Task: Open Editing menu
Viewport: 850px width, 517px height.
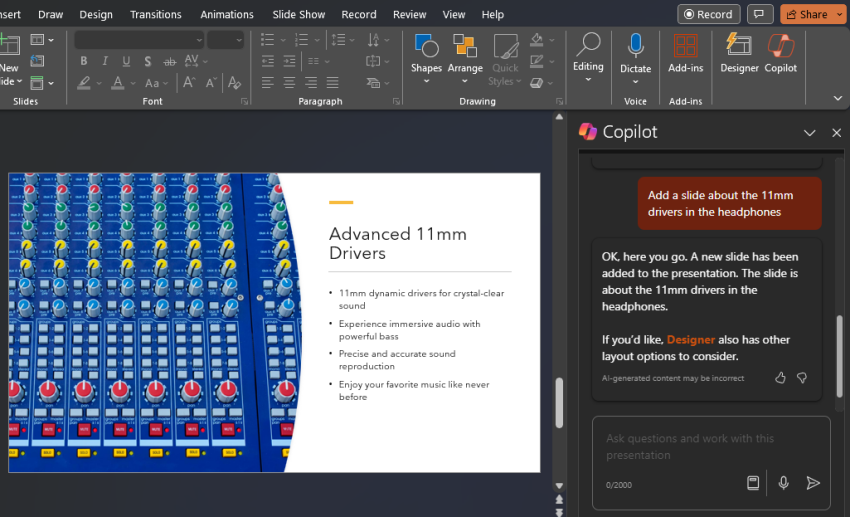Action: 588,57
